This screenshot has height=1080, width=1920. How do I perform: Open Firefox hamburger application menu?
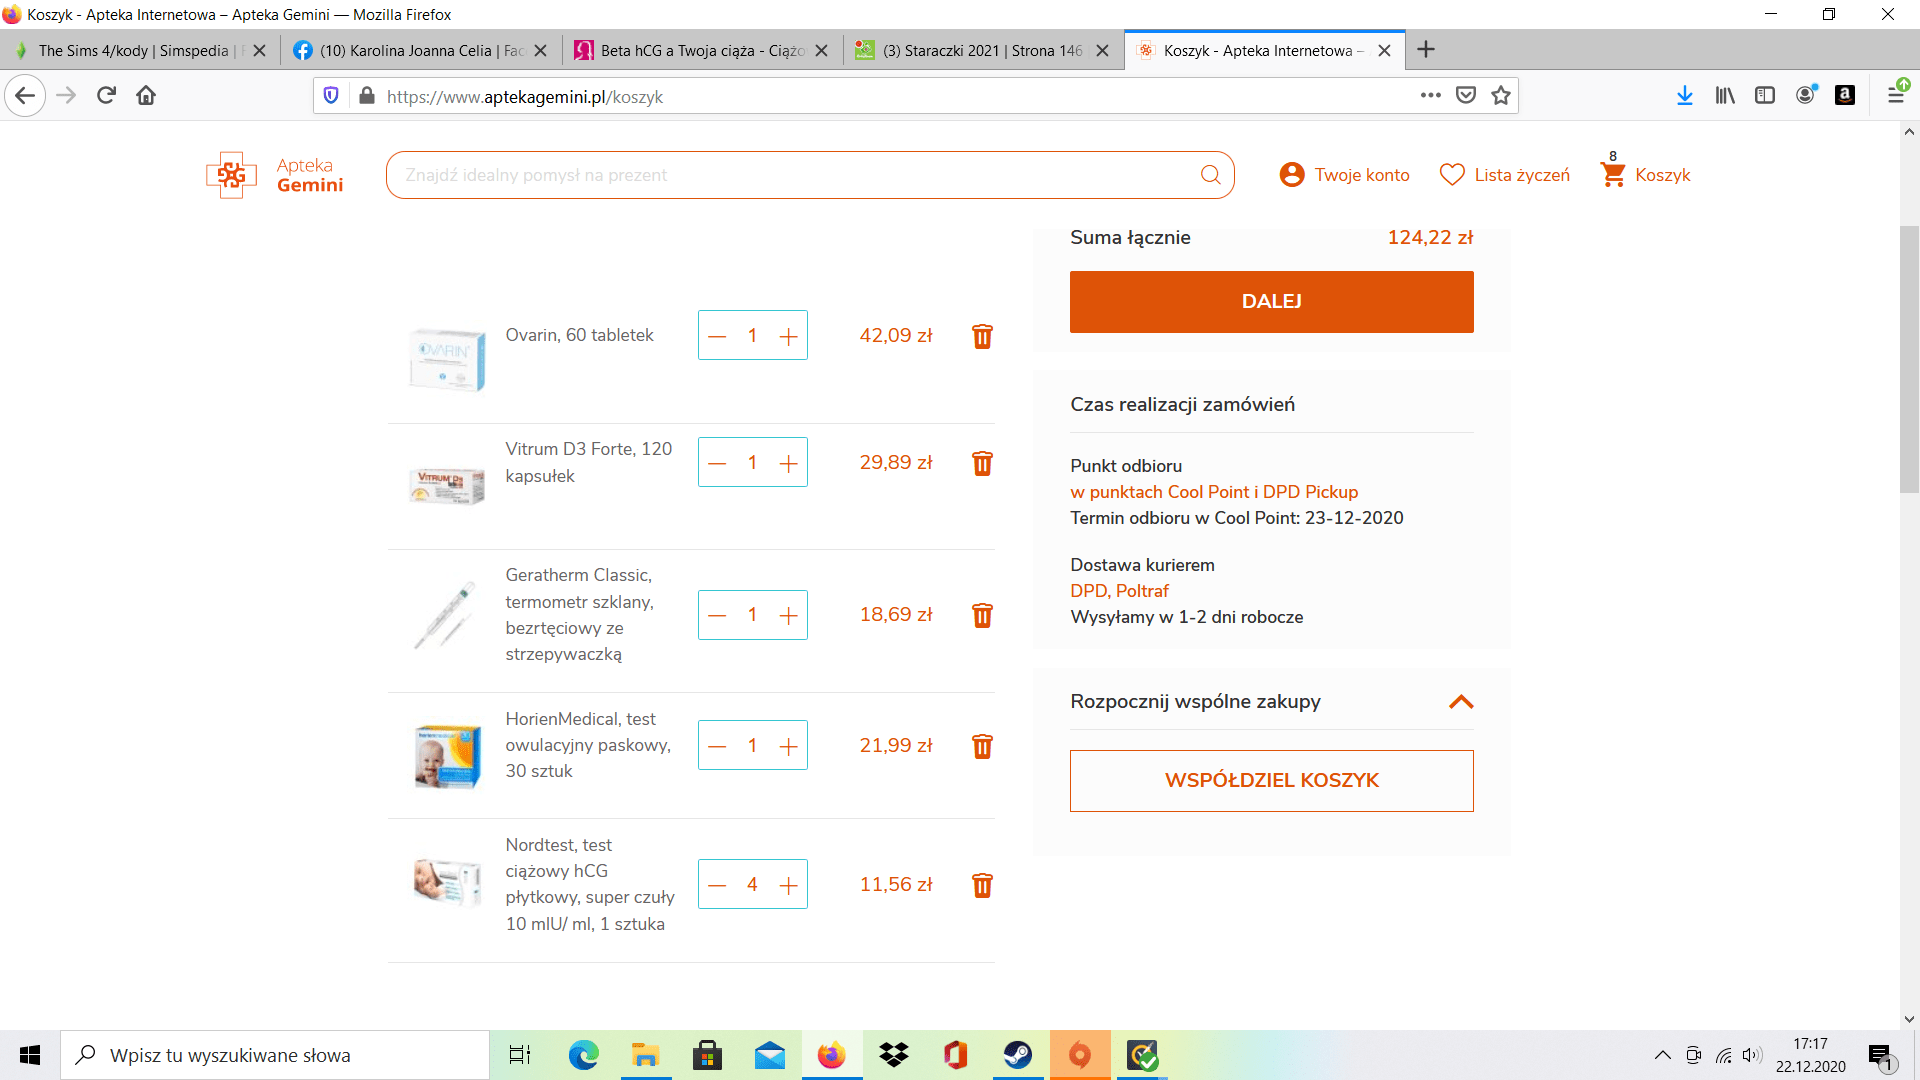click(1895, 96)
